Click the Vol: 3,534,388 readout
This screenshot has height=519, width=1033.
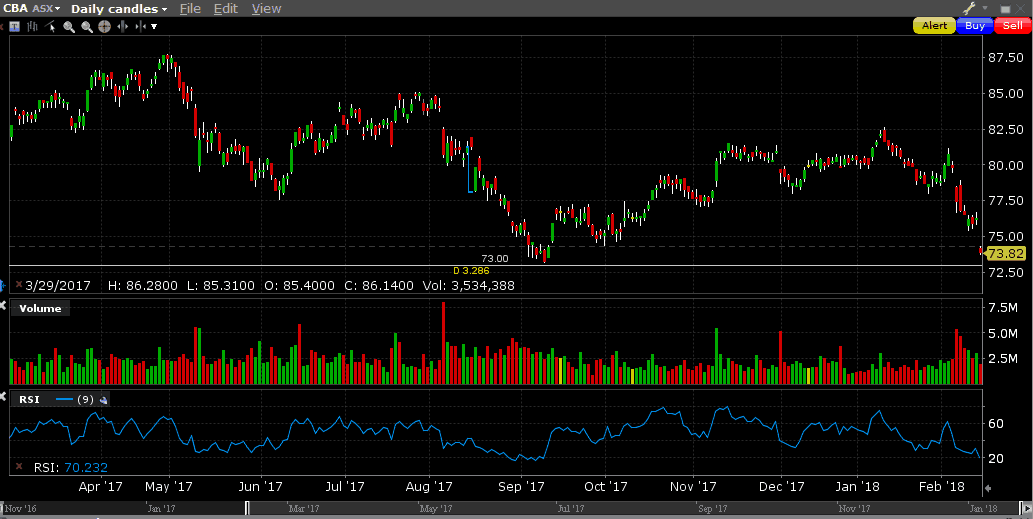point(469,285)
